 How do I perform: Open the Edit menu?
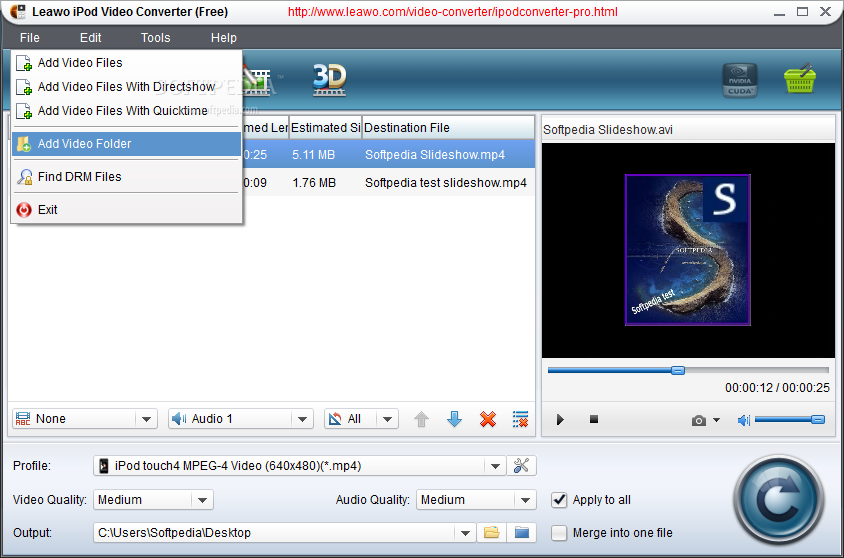(90, 38)
